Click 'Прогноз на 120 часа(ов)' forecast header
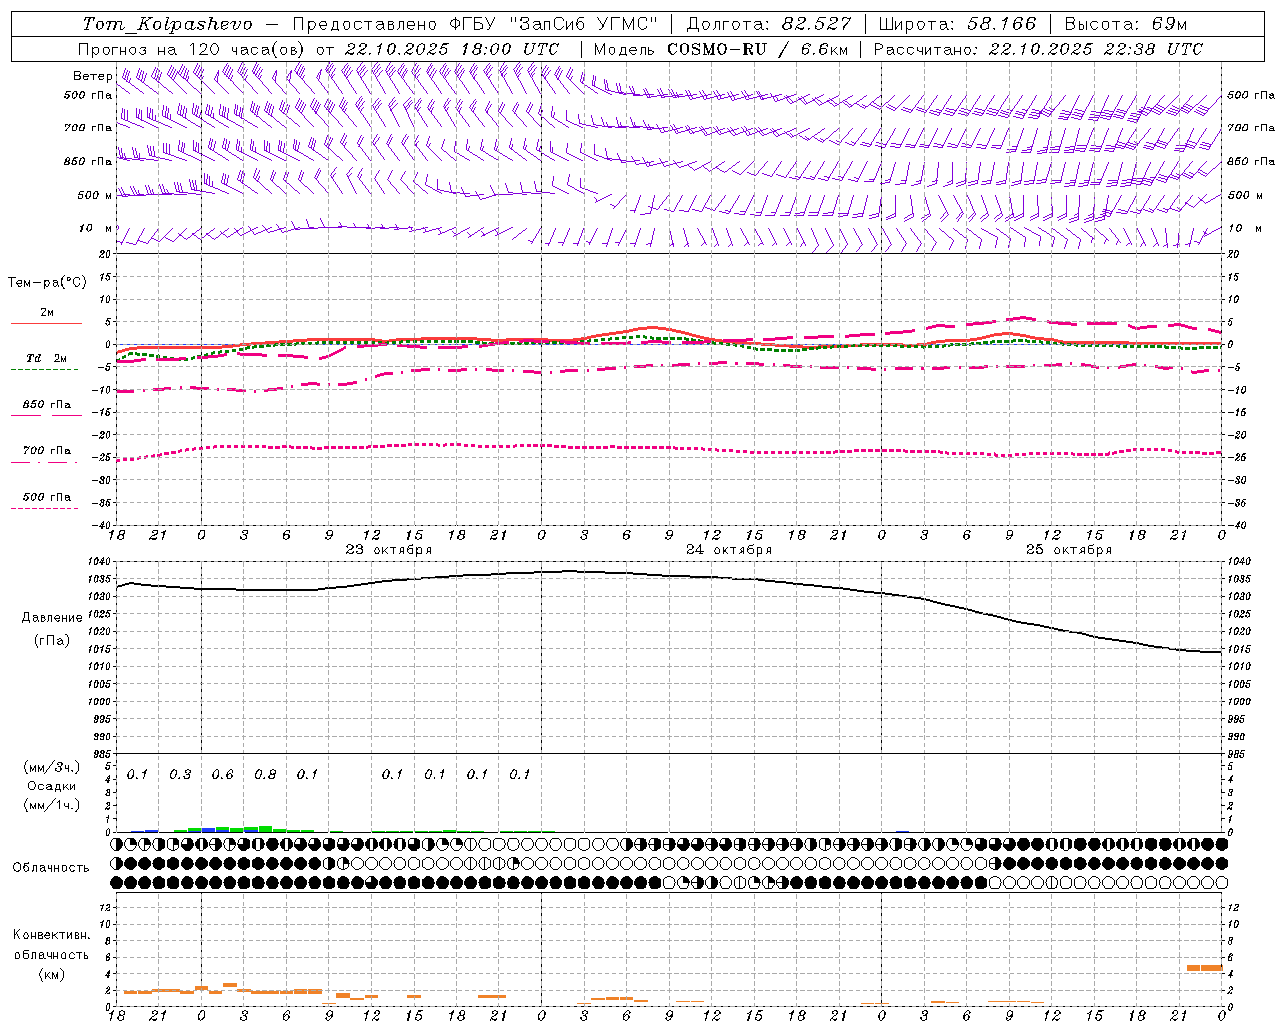This screenshot has height=1024, width=1280. [x=192, y=49]
